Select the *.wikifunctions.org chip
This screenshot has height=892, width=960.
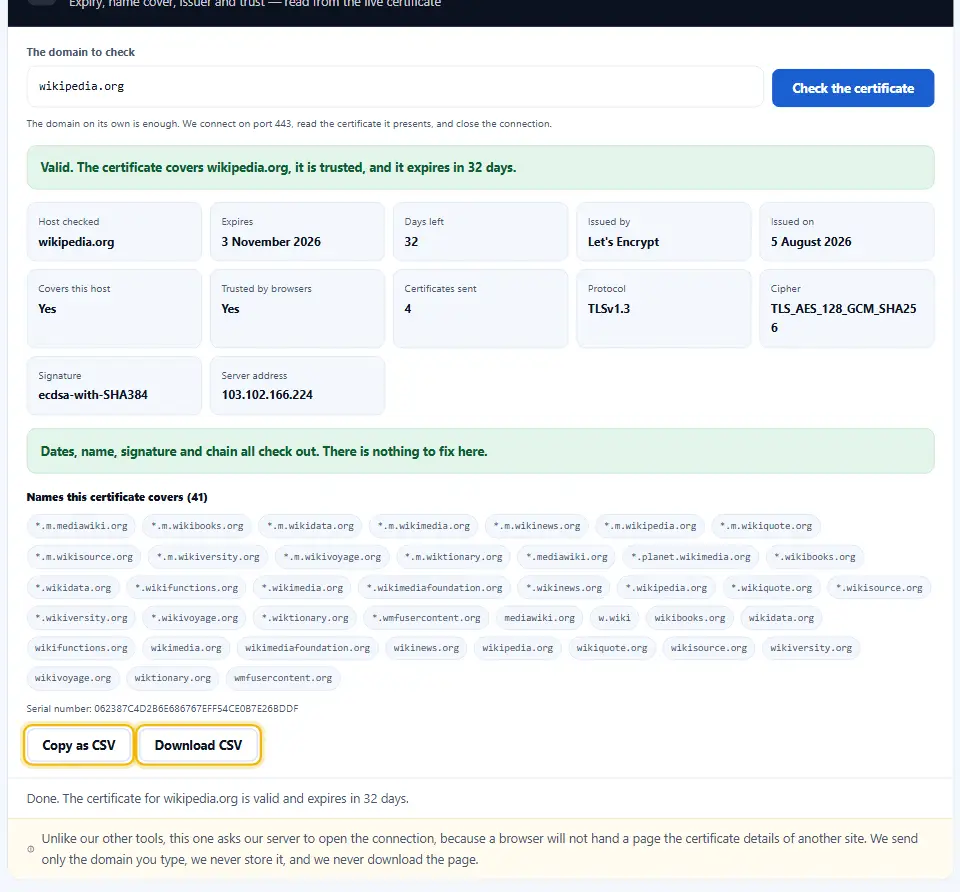click(x=187, y=588)
